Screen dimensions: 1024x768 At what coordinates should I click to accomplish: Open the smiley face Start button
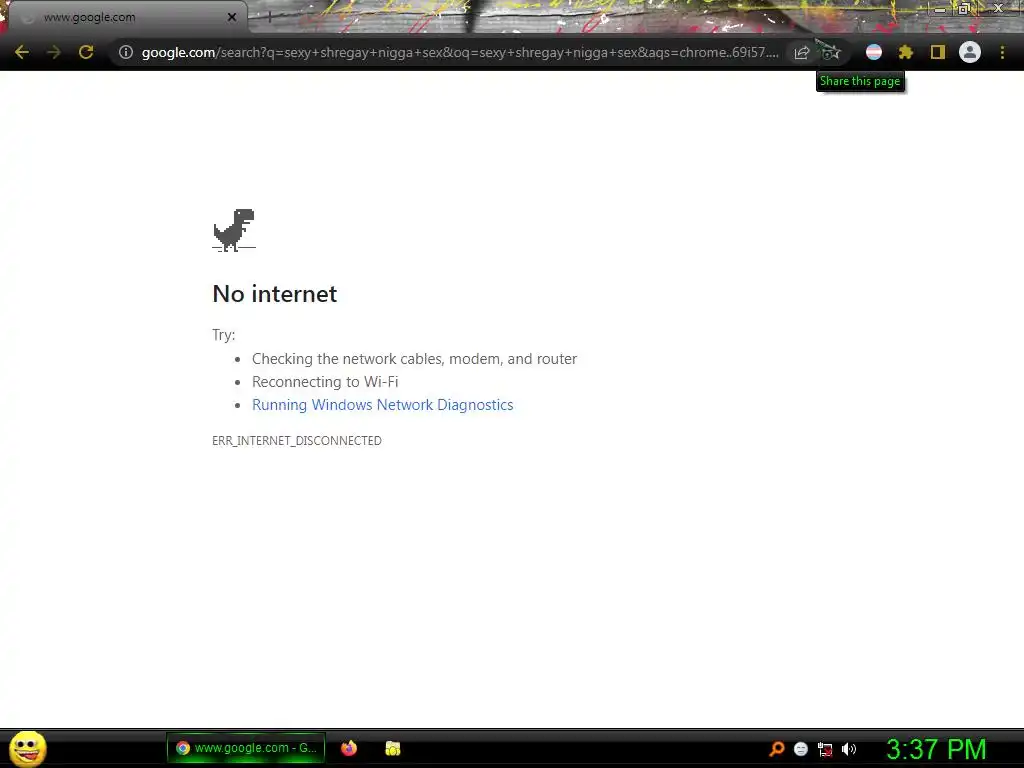[28, 748]
